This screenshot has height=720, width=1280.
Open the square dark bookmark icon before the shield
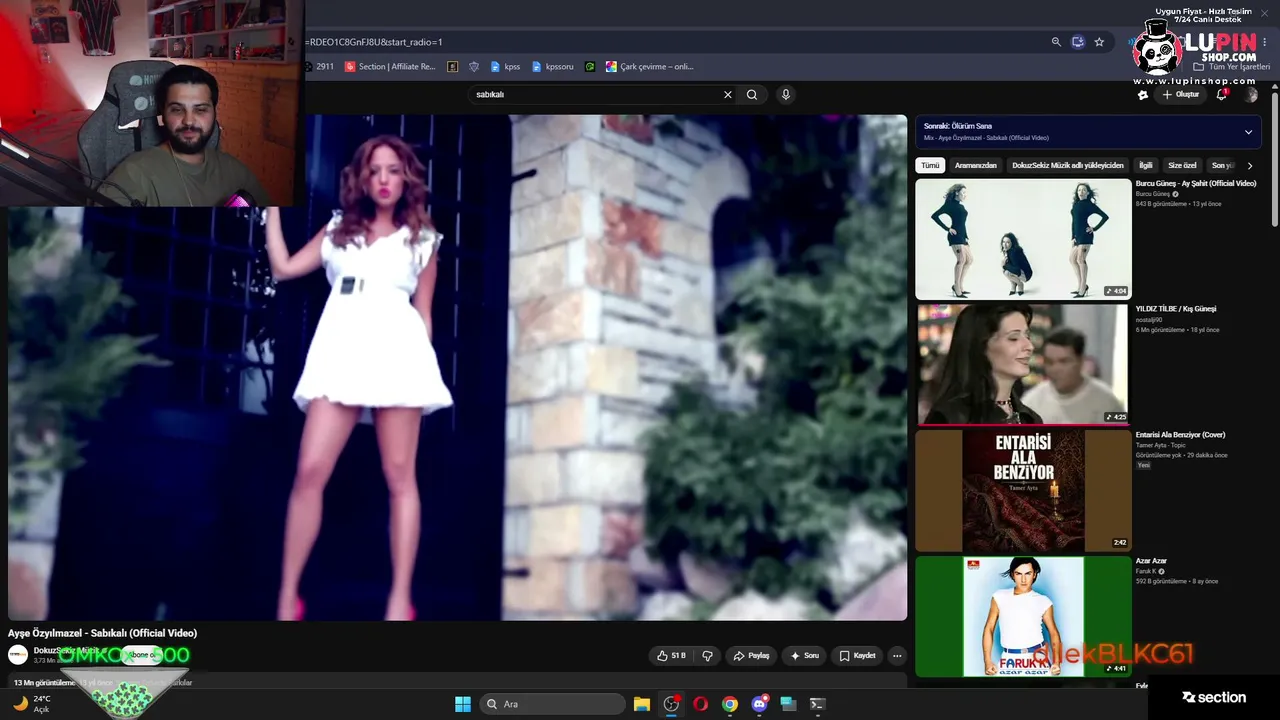point(453,67)
